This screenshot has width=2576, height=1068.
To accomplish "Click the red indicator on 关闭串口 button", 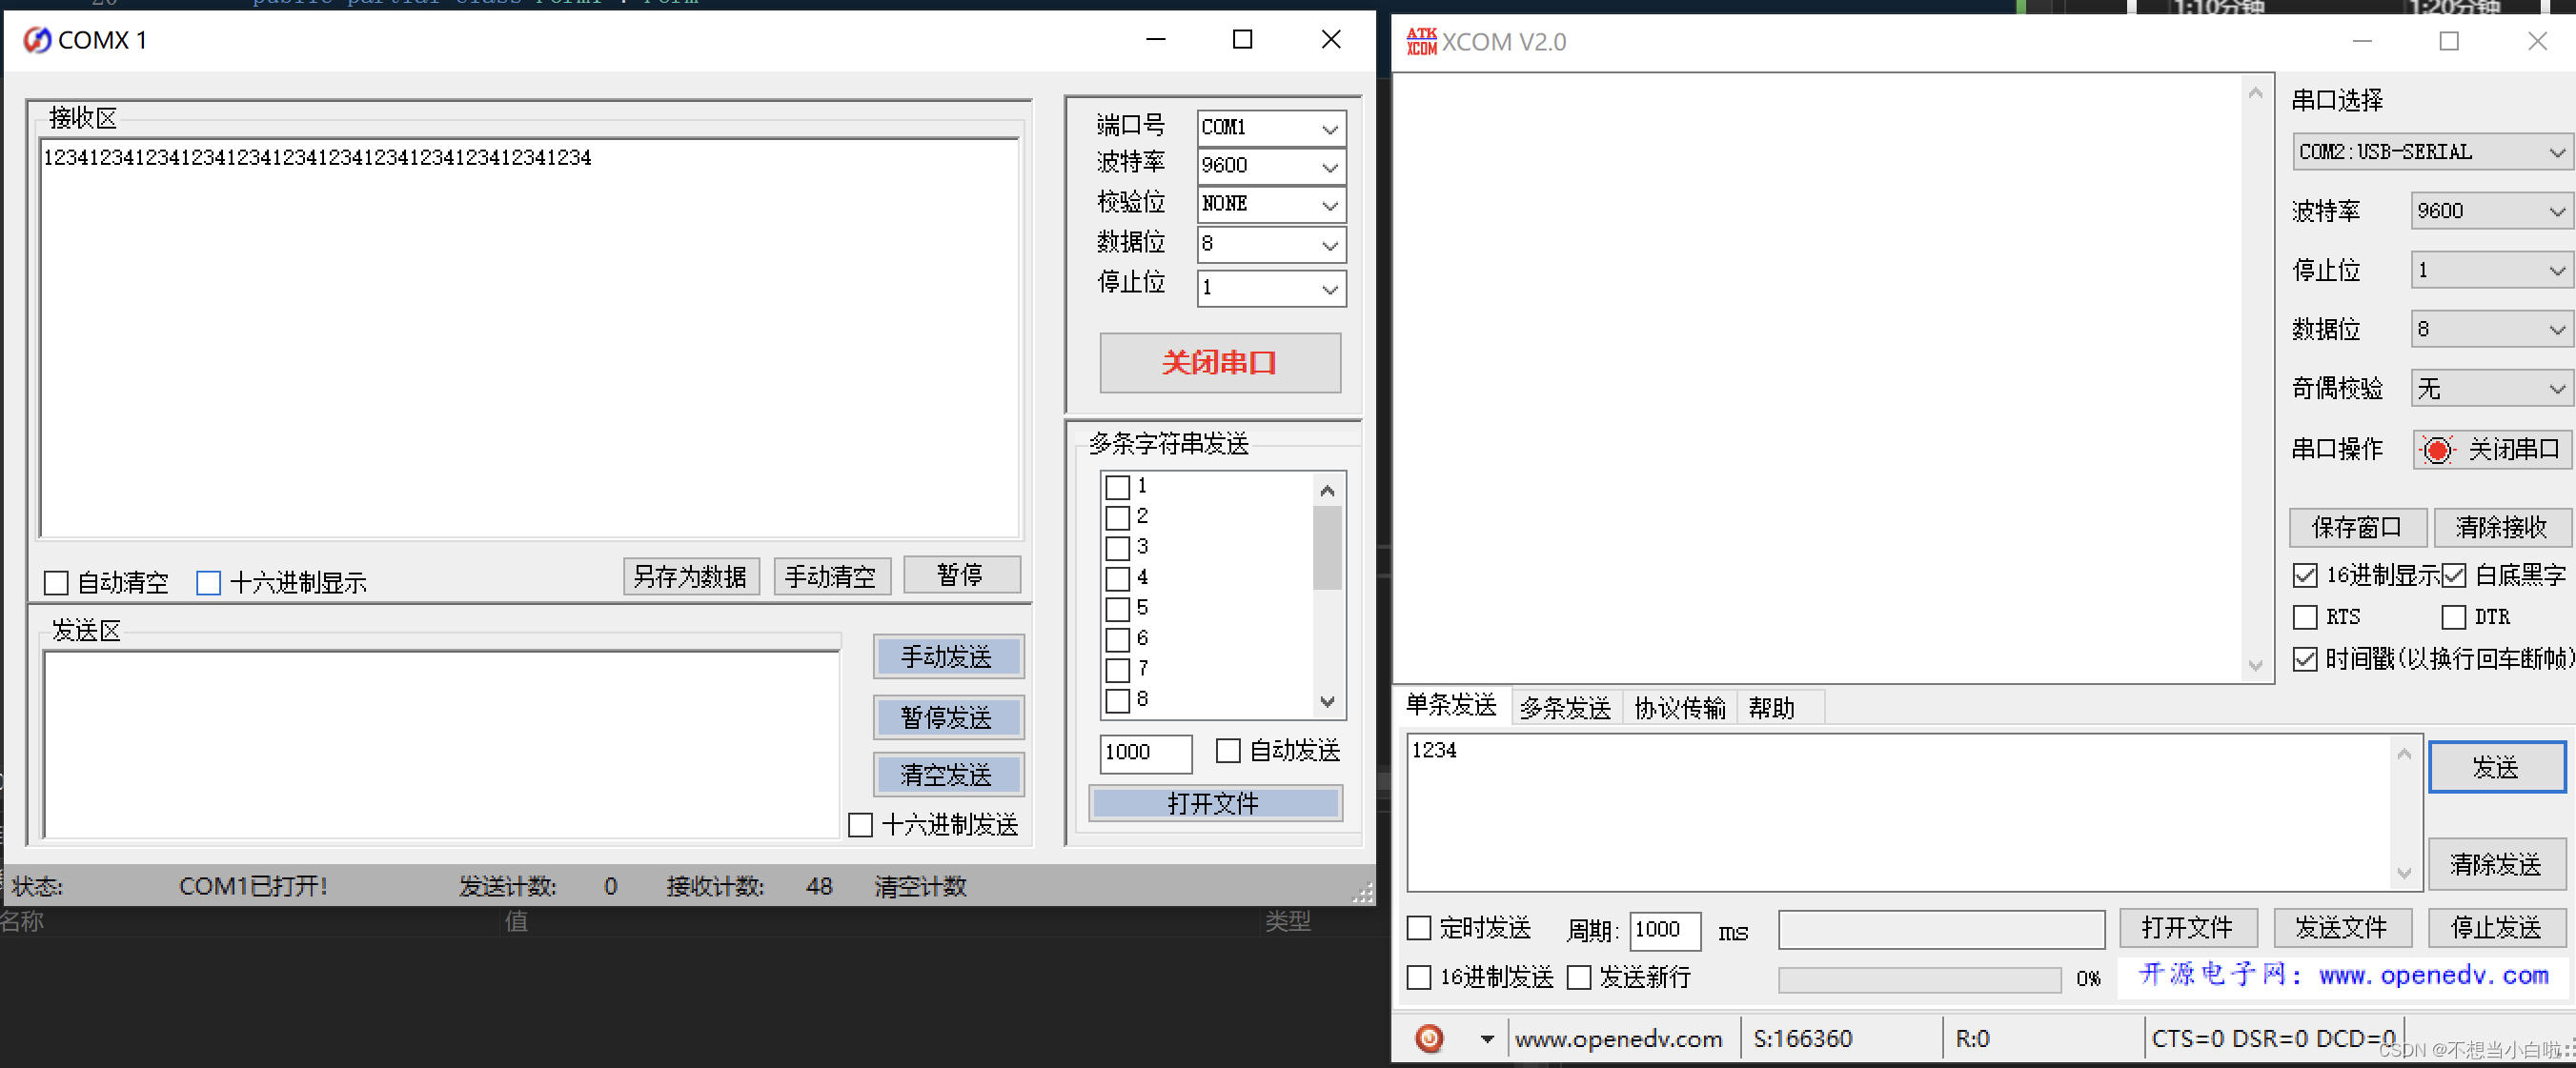I will pos(2436,450).
